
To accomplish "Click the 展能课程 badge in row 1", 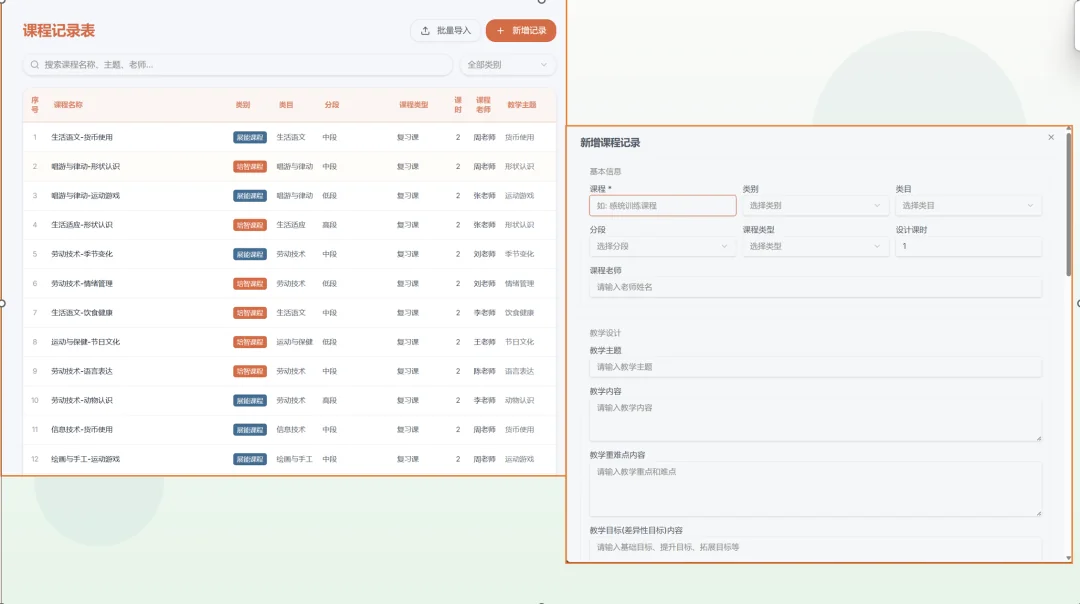I will (x=249, y=137).
